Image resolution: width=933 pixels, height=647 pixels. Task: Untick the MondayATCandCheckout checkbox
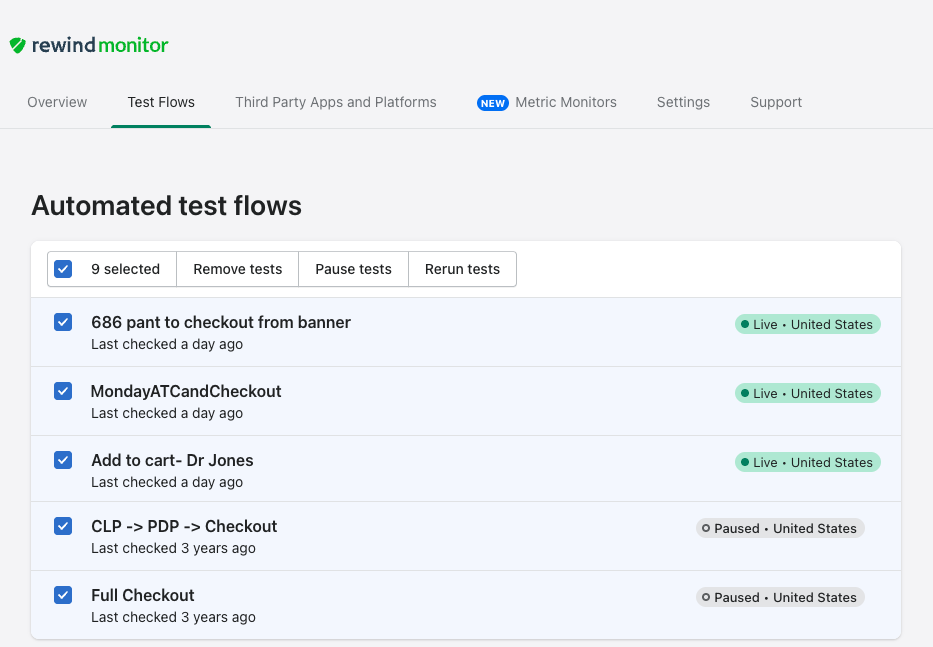click(63, 391)
